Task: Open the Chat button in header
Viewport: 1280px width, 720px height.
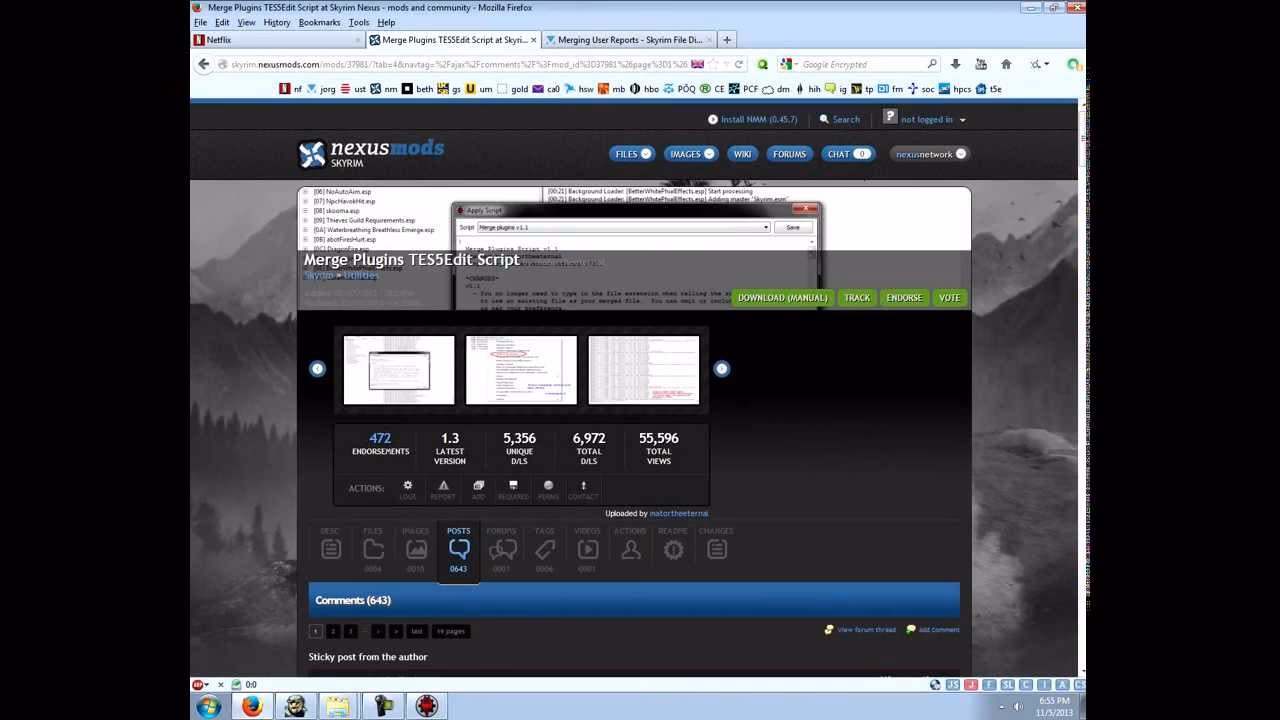Action: (848, 154)
